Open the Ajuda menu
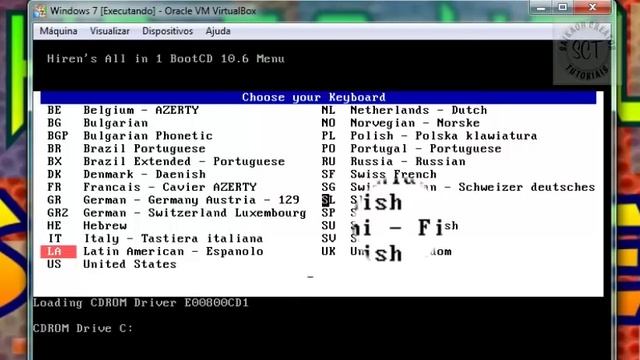Image resolution: width=640 pixels, height=360 pixels. 218,31
